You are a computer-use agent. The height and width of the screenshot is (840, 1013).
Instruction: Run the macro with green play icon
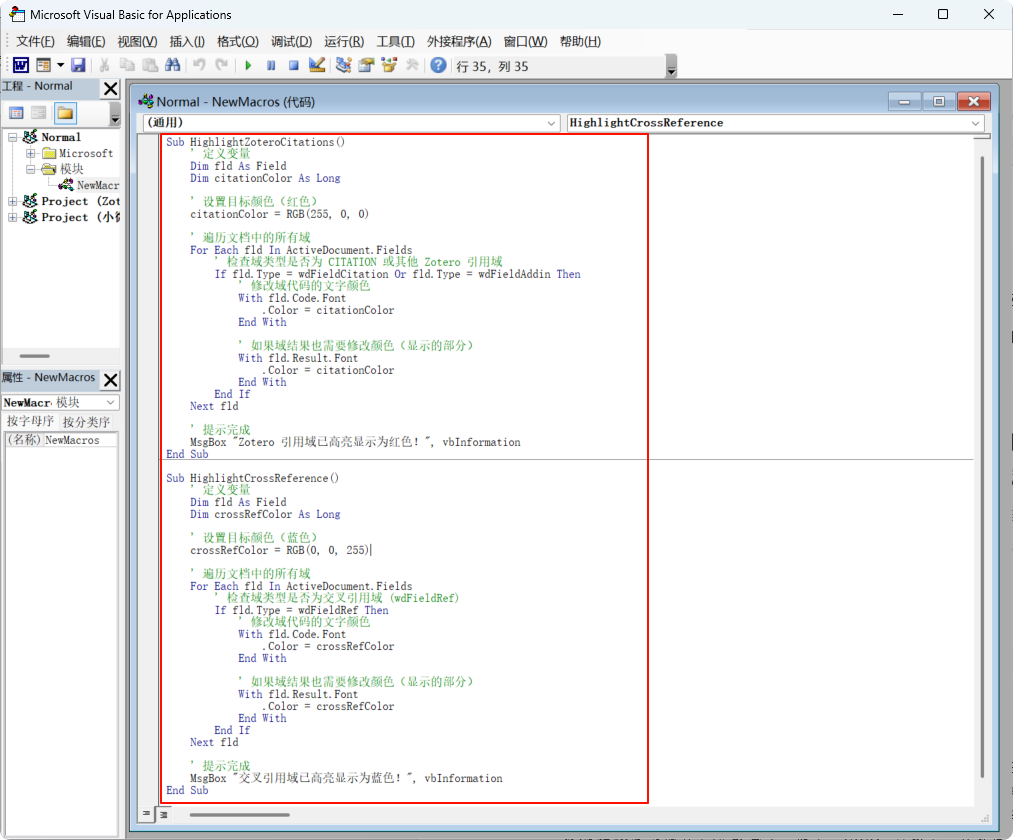[248, 65]
